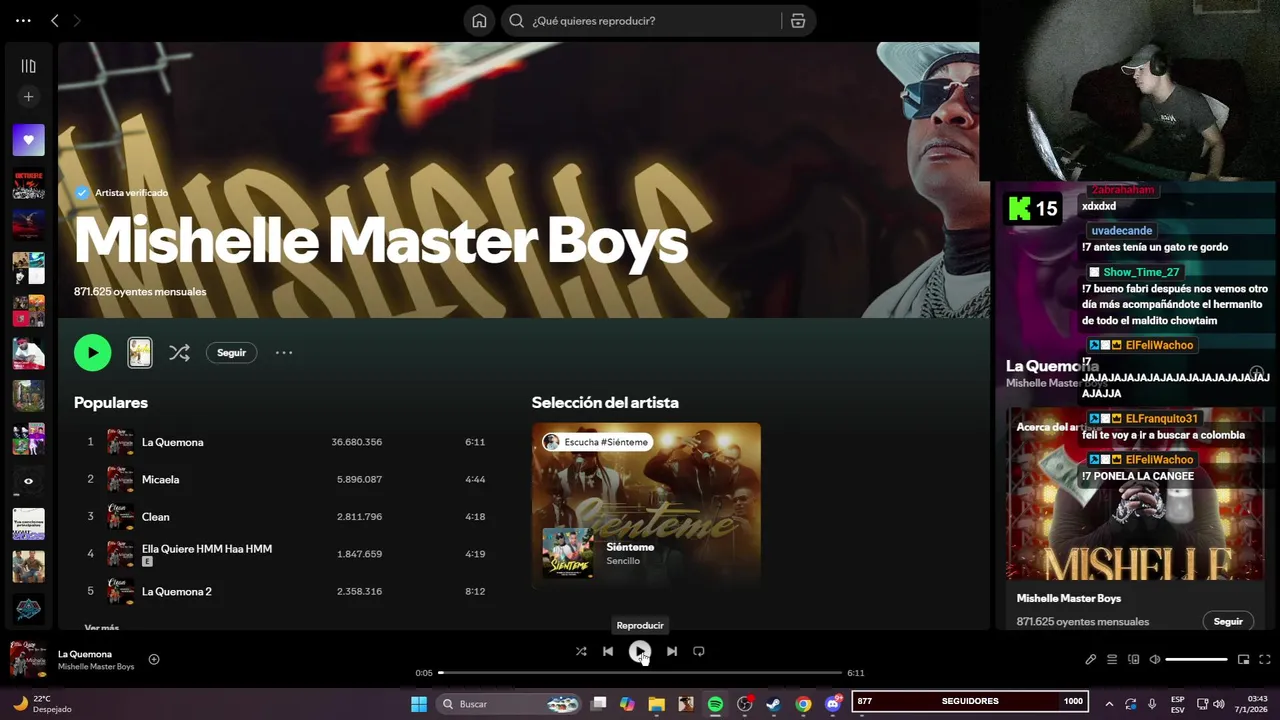Open Task View on the taskbar
This screenshot has width=1280, height=720.
(x=599, y=704)
